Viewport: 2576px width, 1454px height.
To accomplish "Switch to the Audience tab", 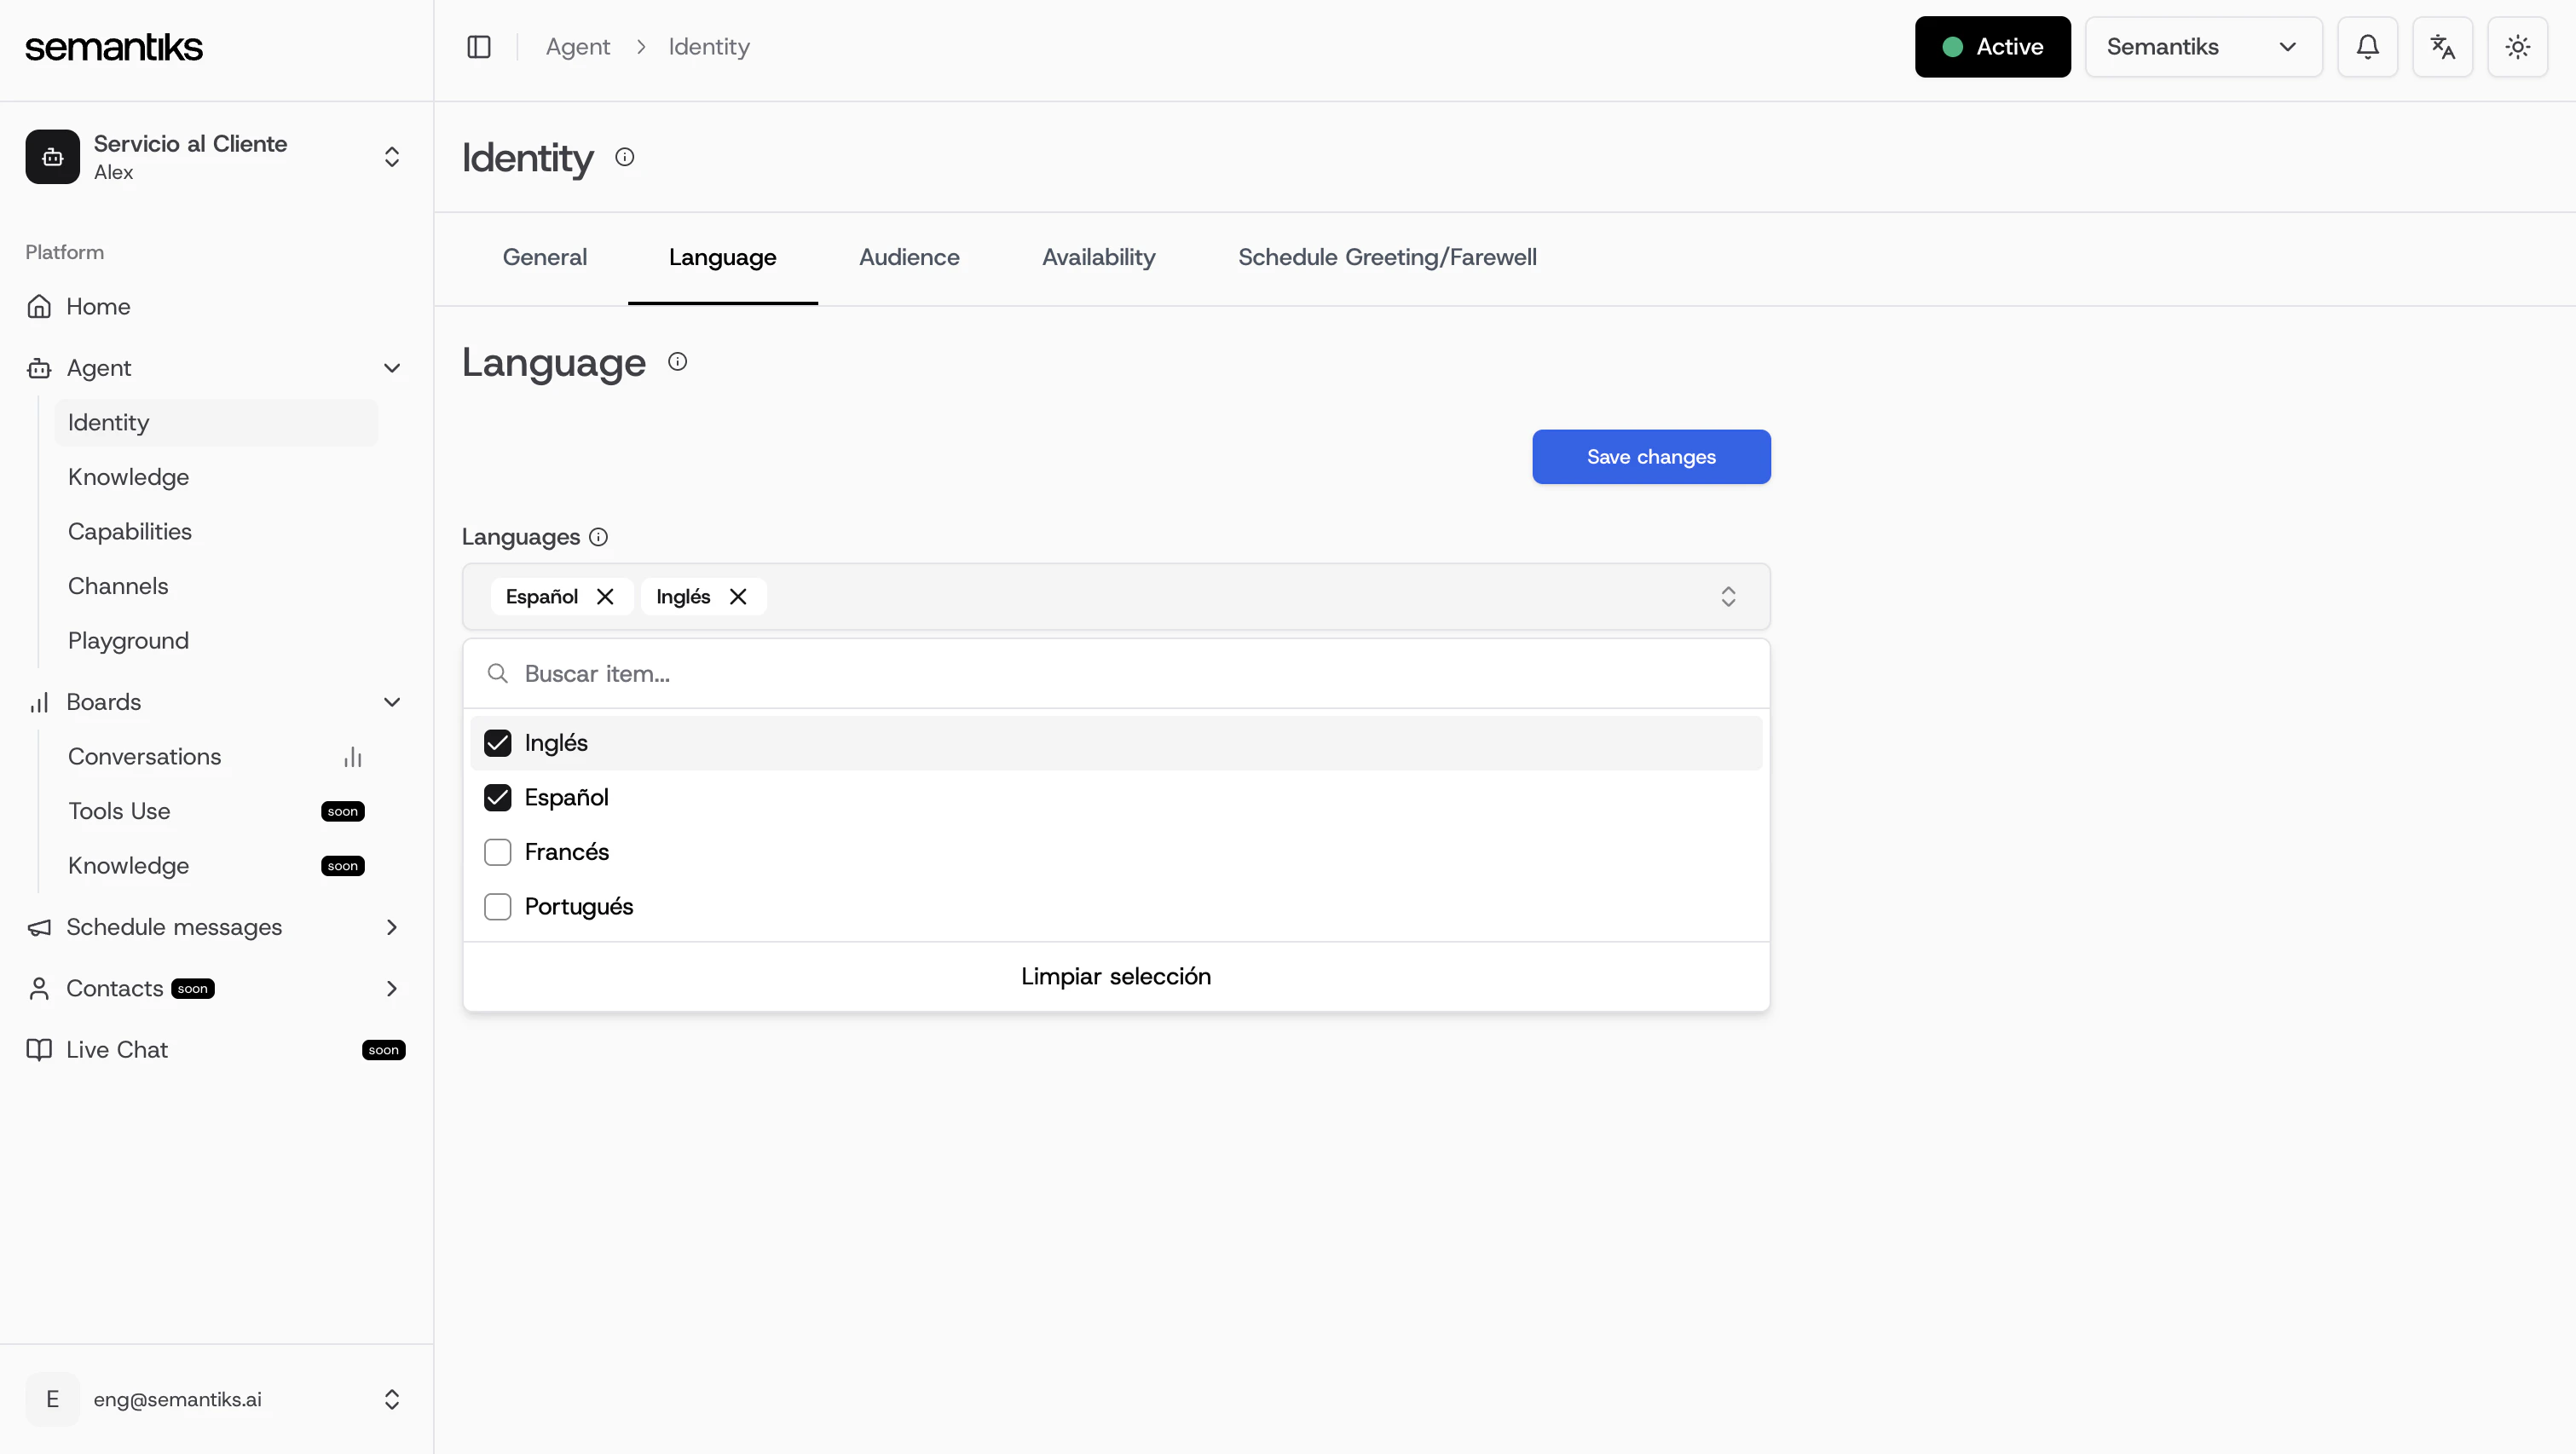I will 908,257.
